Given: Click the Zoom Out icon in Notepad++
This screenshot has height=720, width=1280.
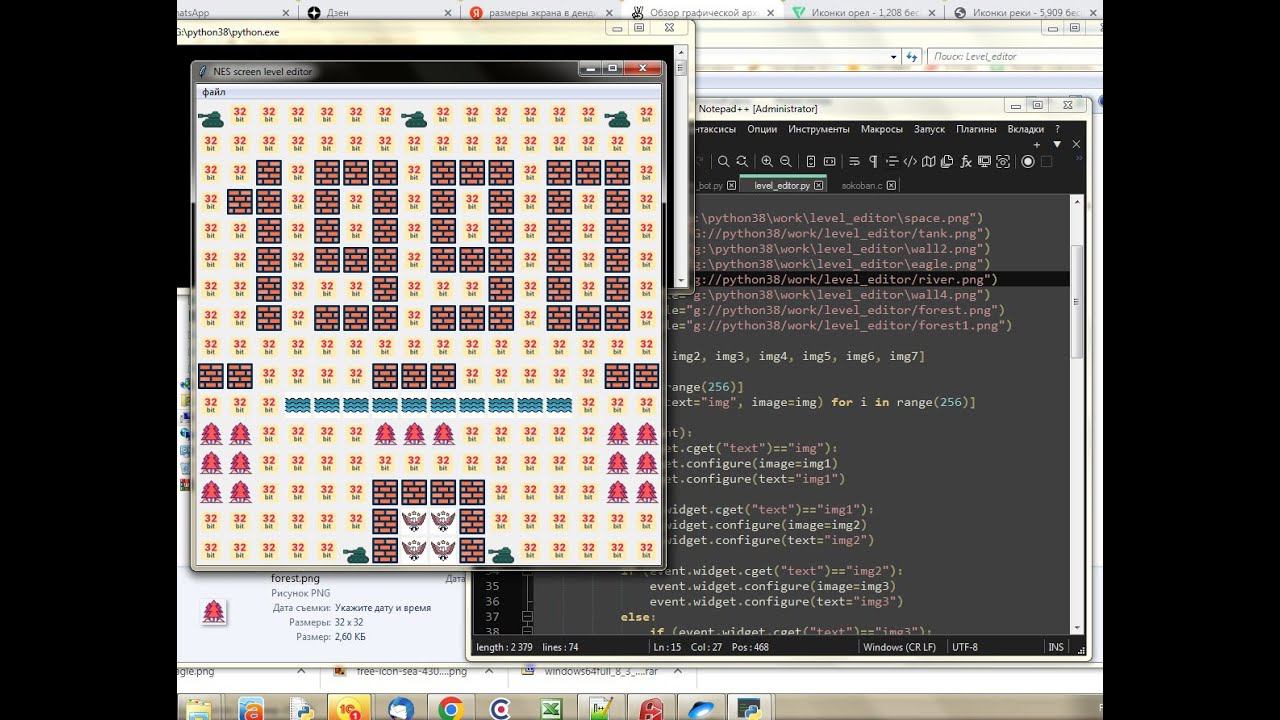Looking at the screenshot, I should click(786, 161).
